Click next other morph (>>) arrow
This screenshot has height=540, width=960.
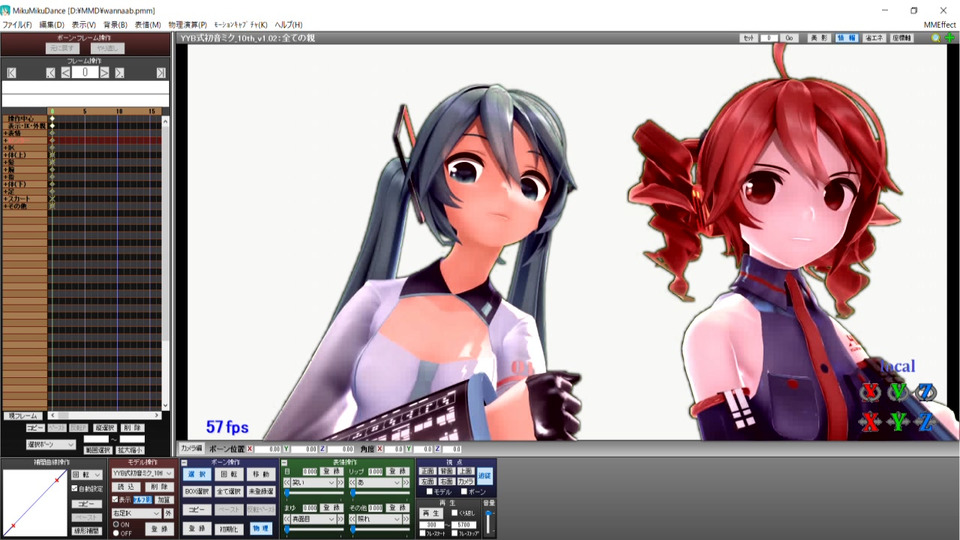pyautogui.click(x=407, y=519)
